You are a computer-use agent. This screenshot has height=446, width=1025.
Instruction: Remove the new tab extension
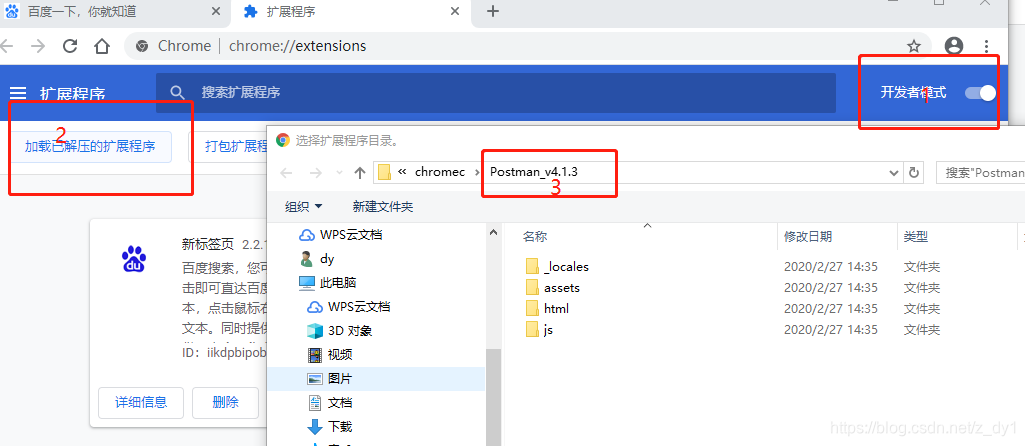point(226,403)
